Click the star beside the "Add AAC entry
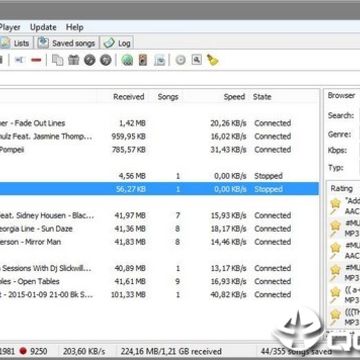 tap(335, 203)
